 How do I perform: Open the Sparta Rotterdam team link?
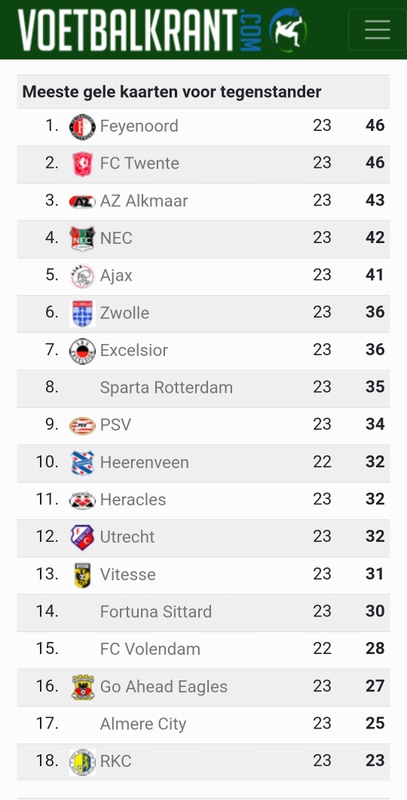166,388
